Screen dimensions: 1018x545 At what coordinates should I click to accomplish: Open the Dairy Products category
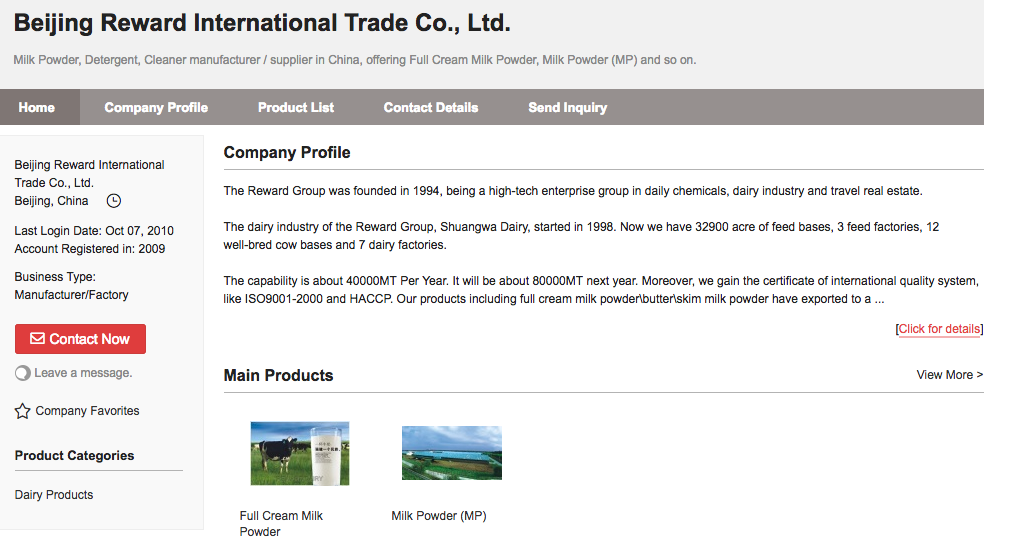[x=54, y=495]
